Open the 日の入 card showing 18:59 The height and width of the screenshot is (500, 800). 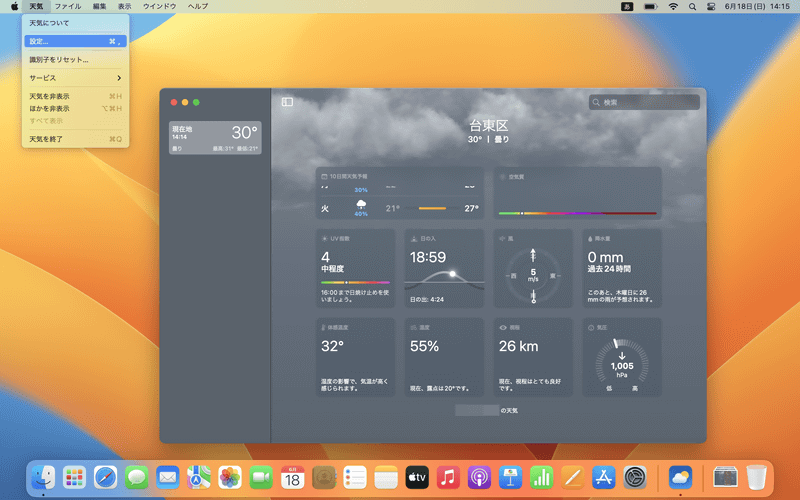(x=444, y=268)
